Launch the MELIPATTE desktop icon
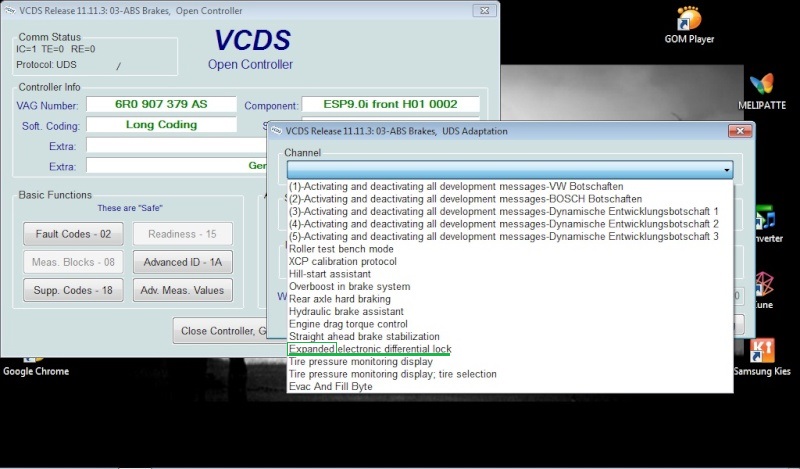 click(762, 92)
